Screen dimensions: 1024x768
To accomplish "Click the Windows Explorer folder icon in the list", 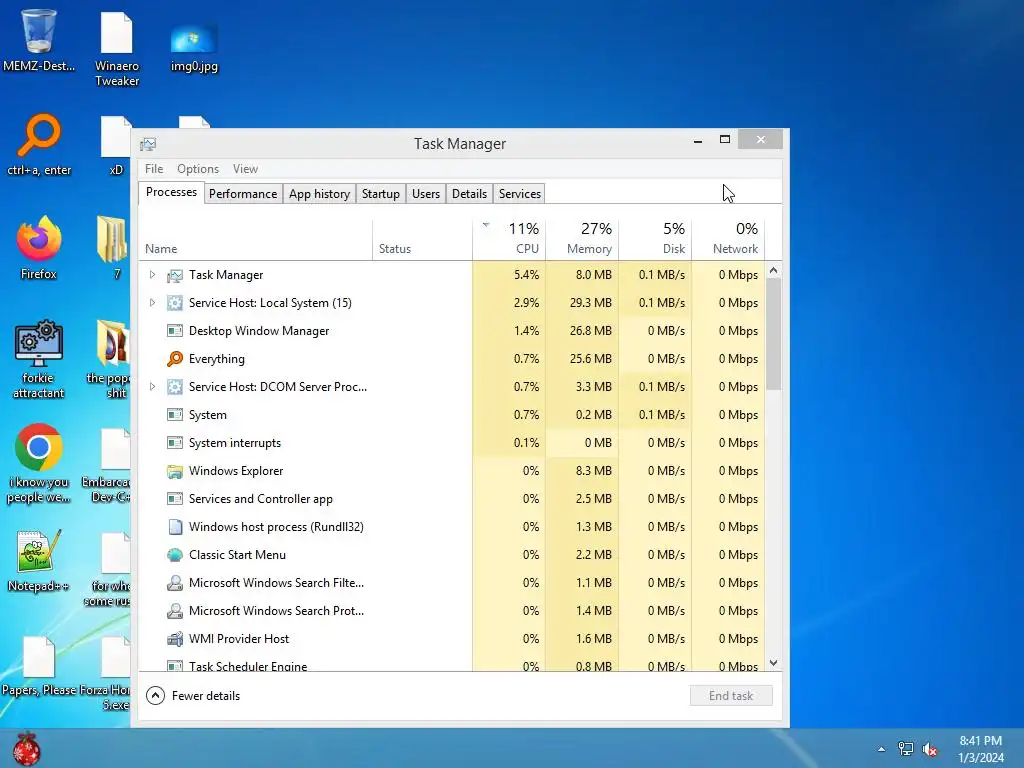I will coord(174,472).
